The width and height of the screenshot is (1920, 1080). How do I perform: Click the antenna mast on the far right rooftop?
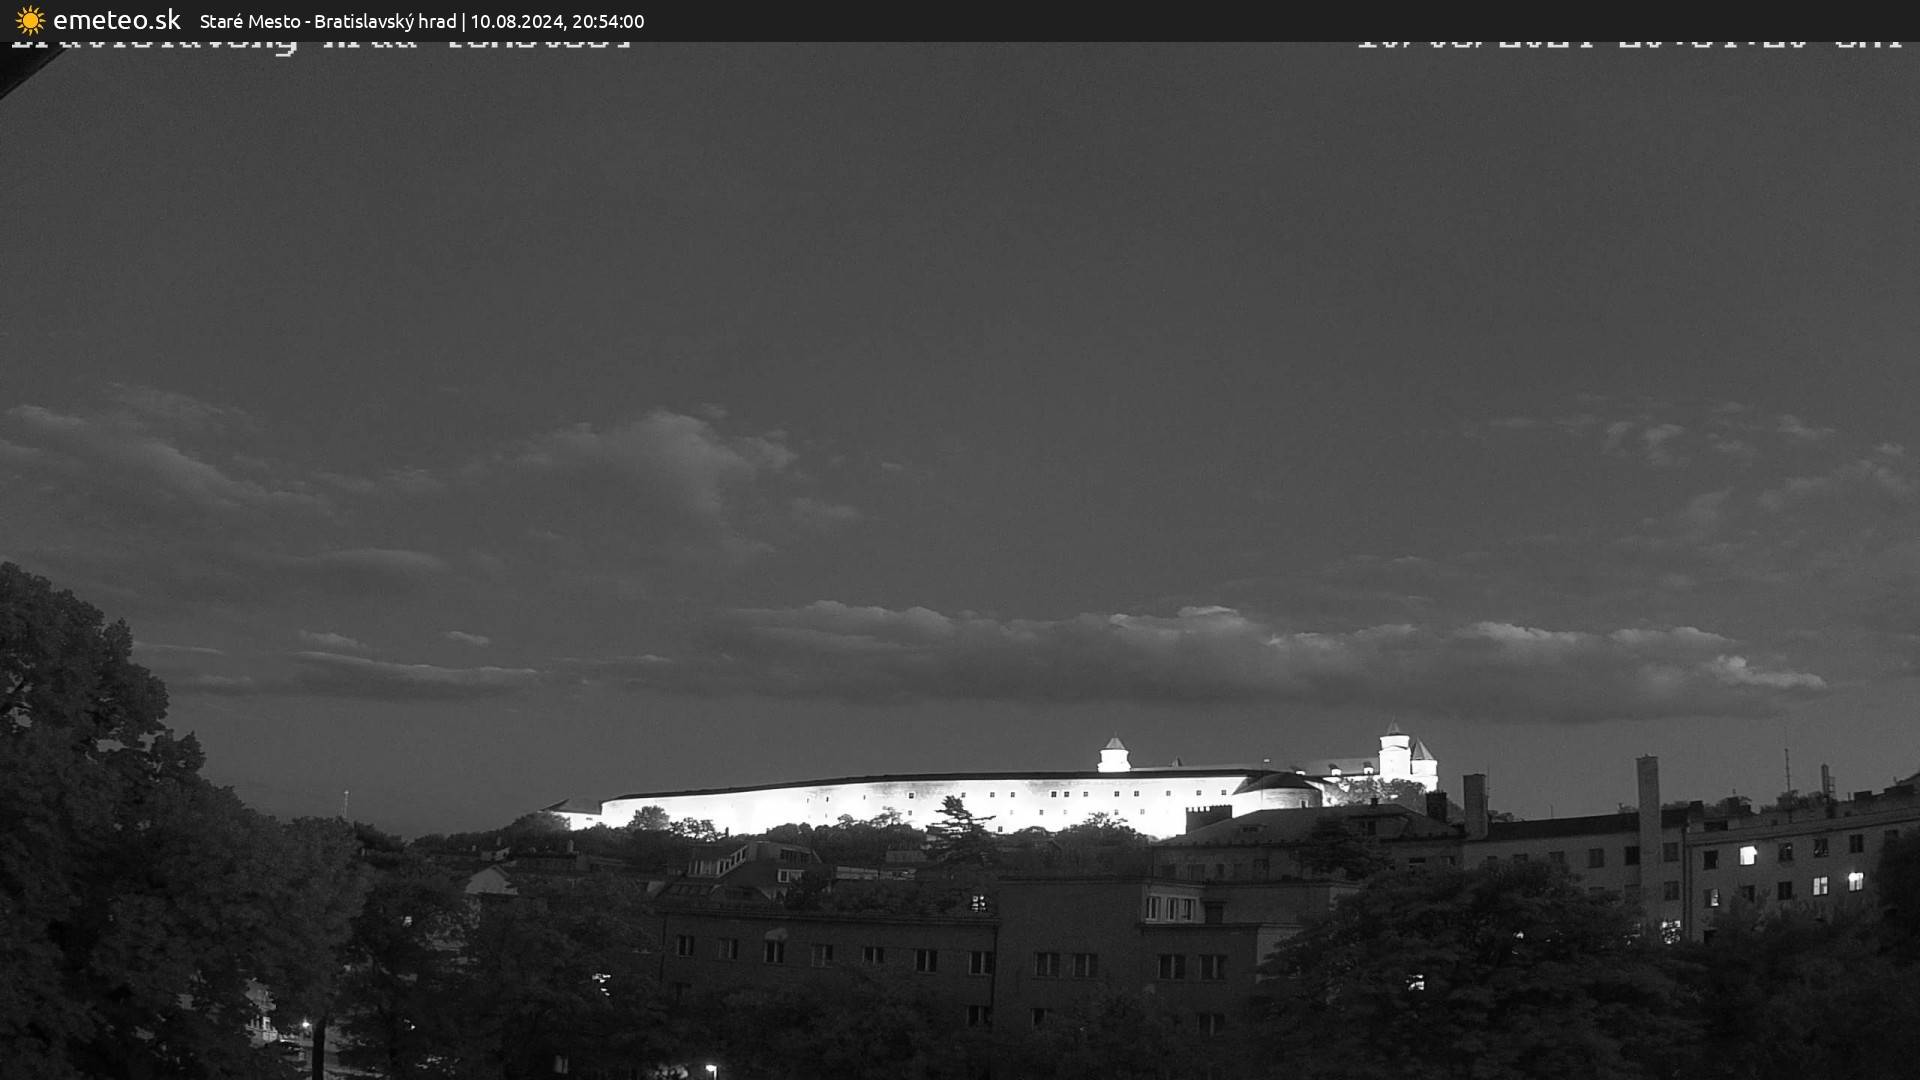point(1788,770)
